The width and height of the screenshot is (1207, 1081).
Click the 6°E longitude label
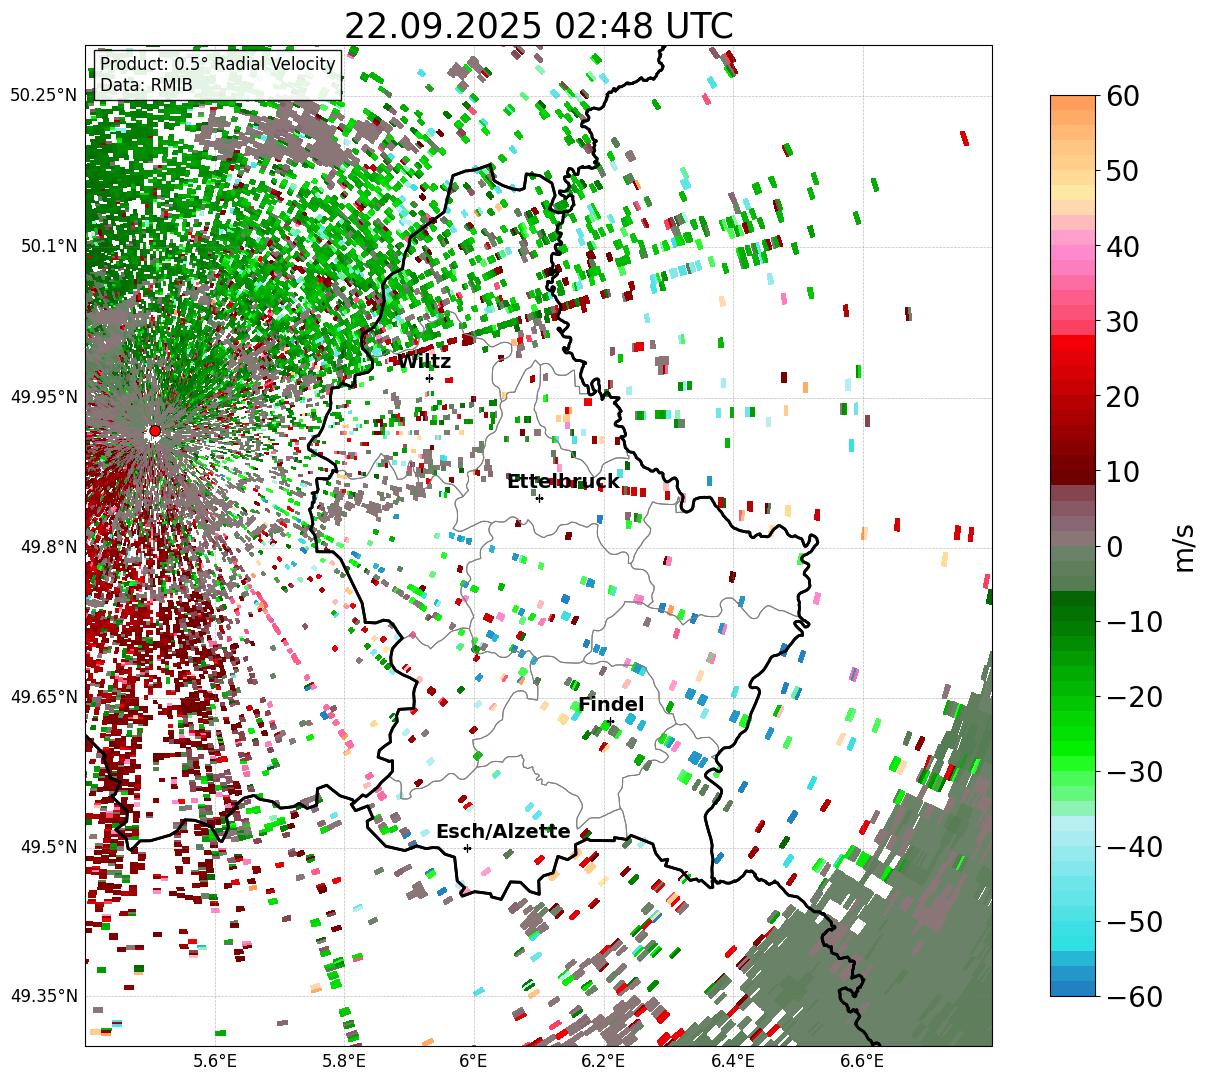[x=473, y=1061]
